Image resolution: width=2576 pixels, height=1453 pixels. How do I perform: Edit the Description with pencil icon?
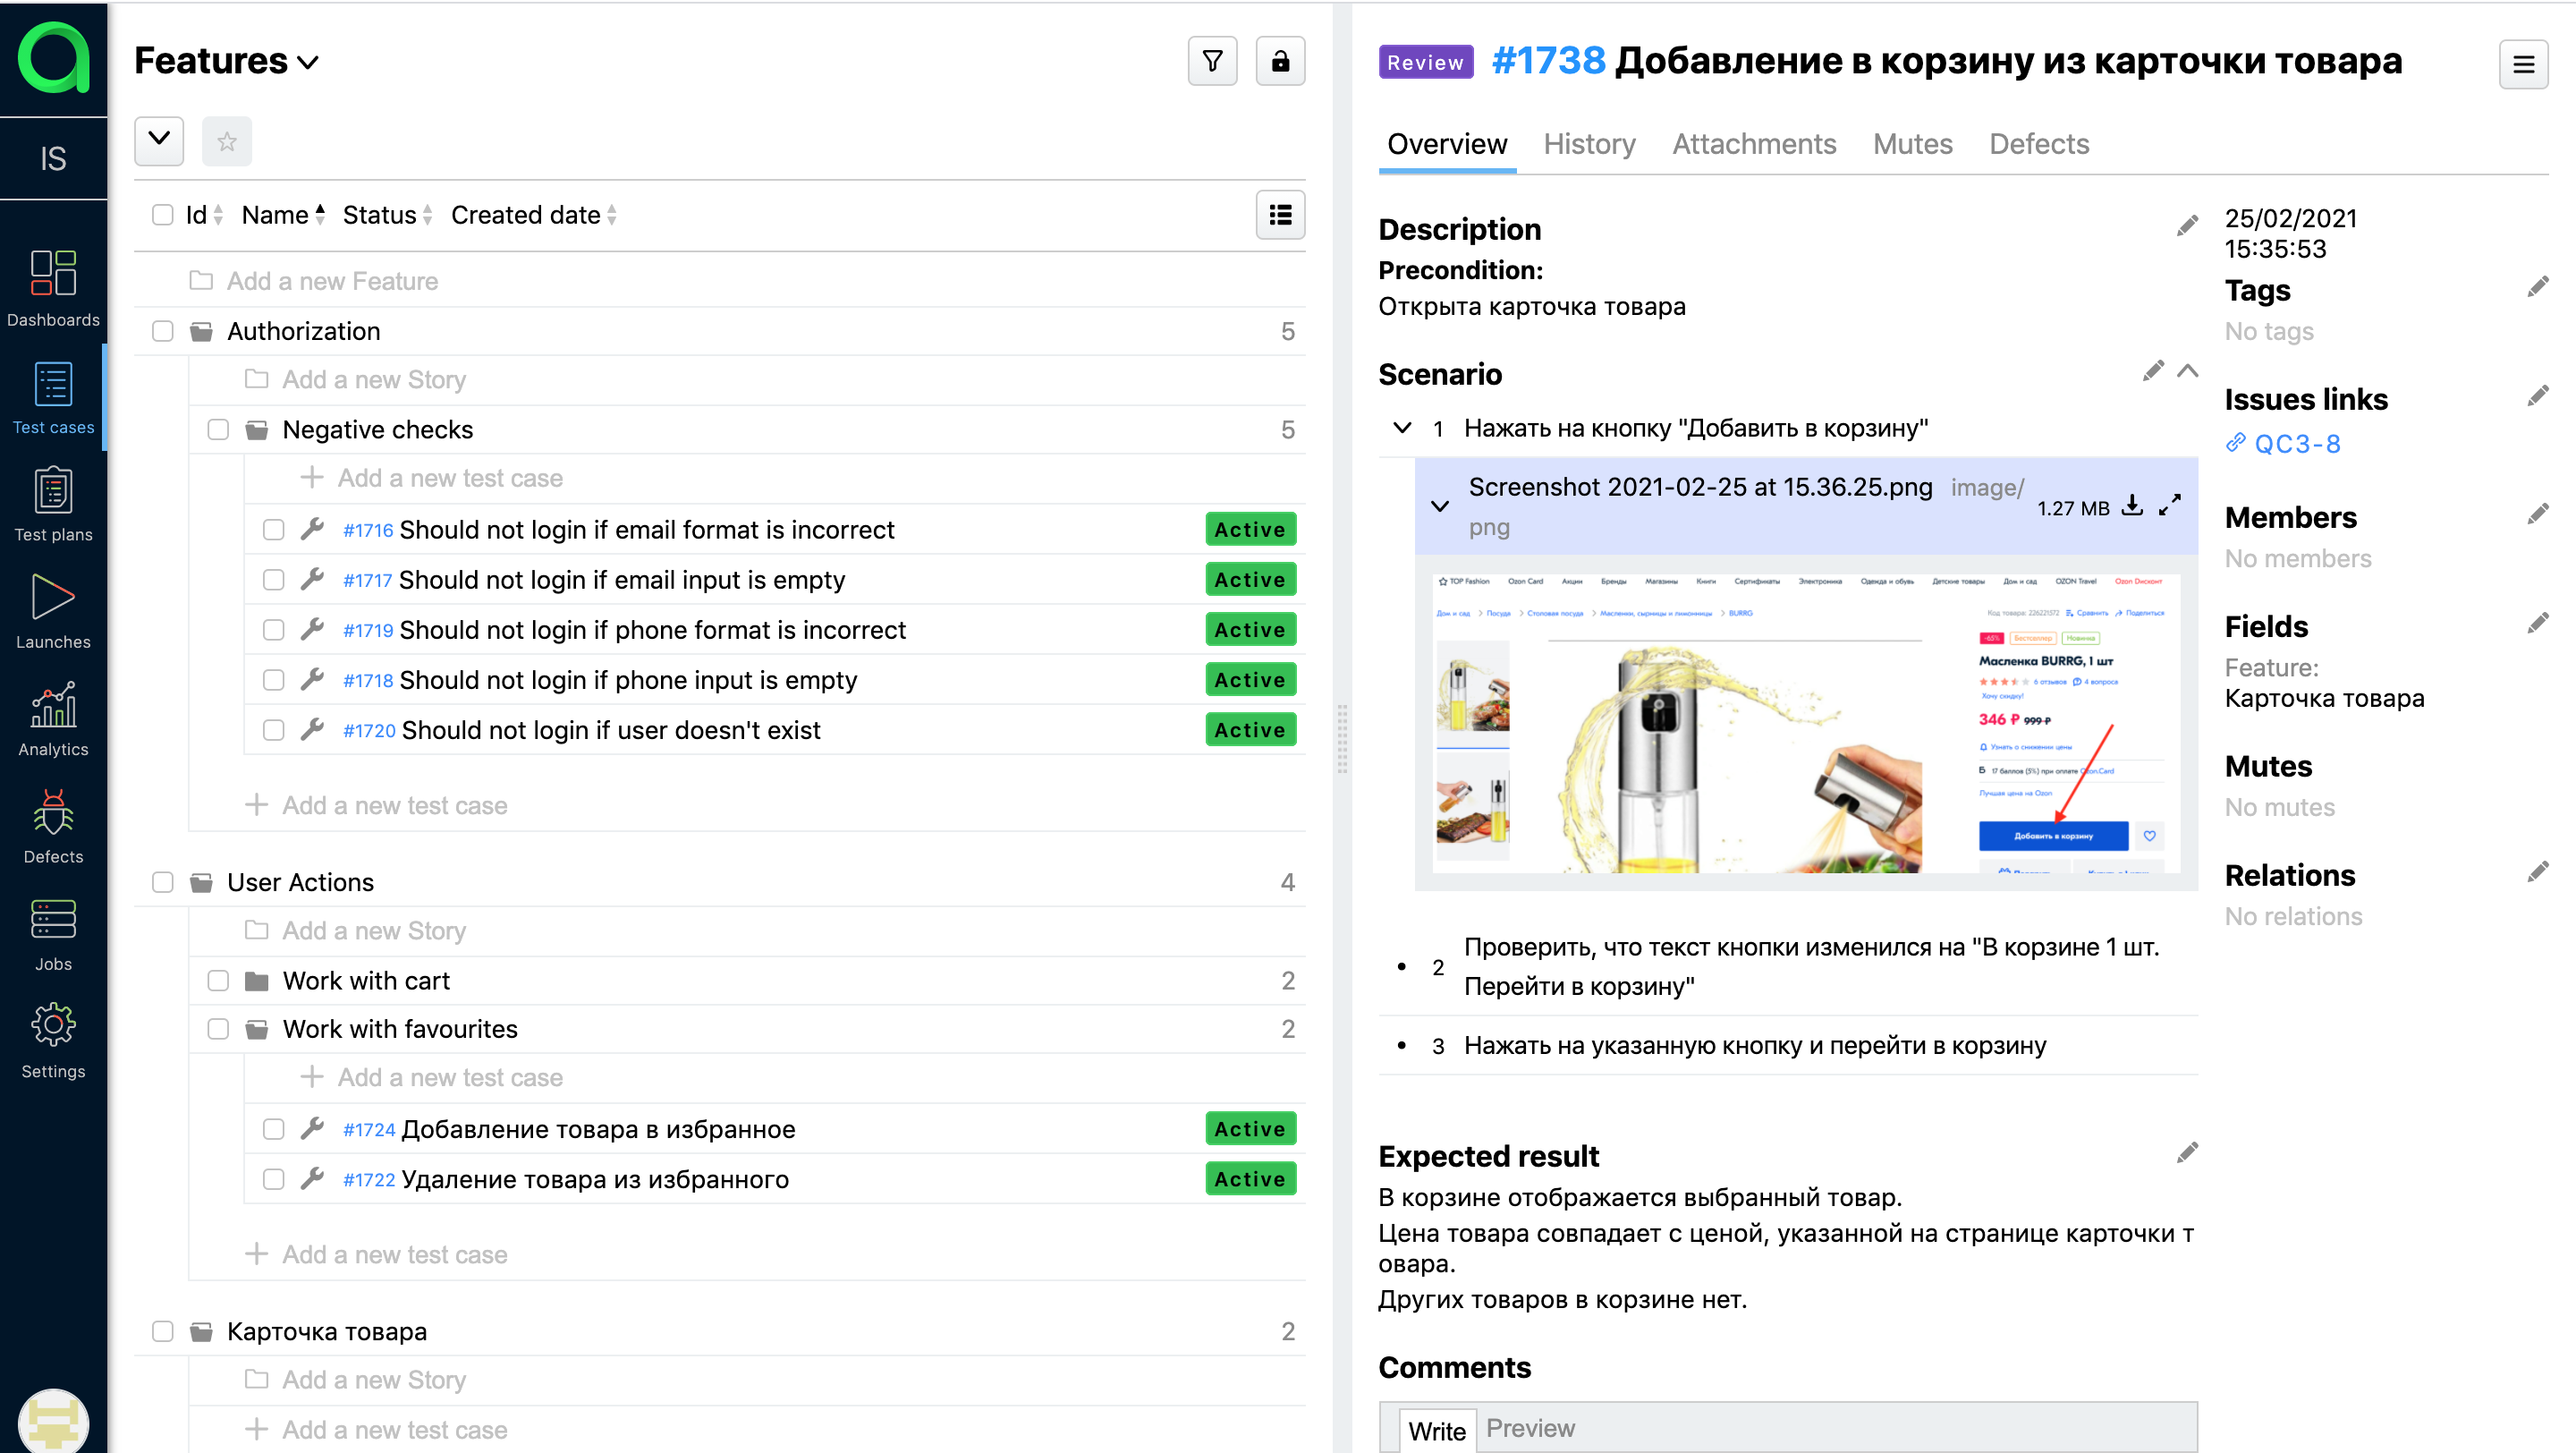tap(2187, 226)
